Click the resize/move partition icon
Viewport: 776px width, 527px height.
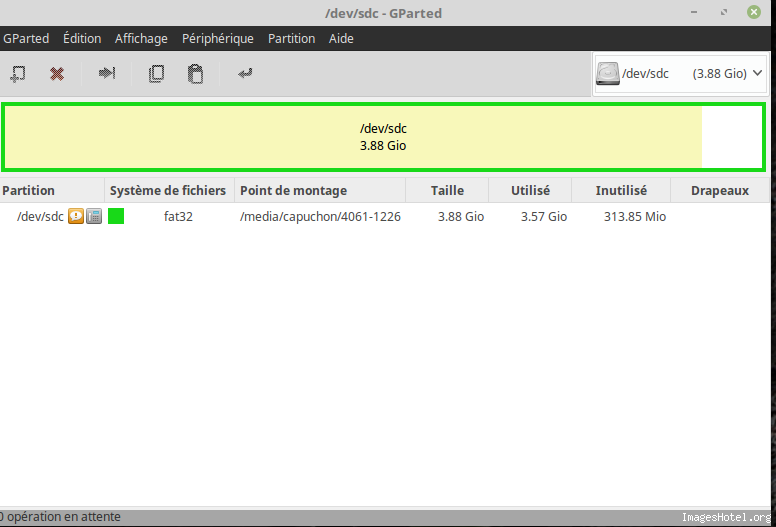pyautogui.click(x=107, y=74)
